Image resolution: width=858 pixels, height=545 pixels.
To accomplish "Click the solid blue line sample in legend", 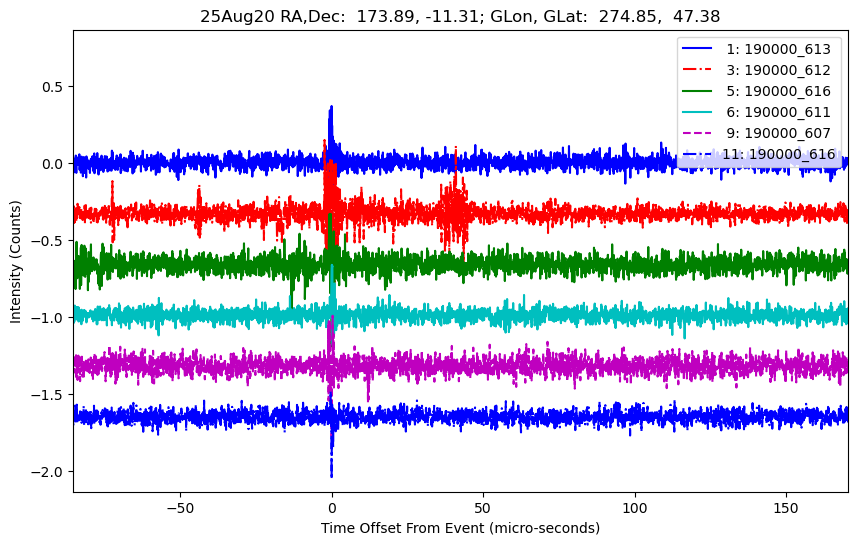I will 700,49.
